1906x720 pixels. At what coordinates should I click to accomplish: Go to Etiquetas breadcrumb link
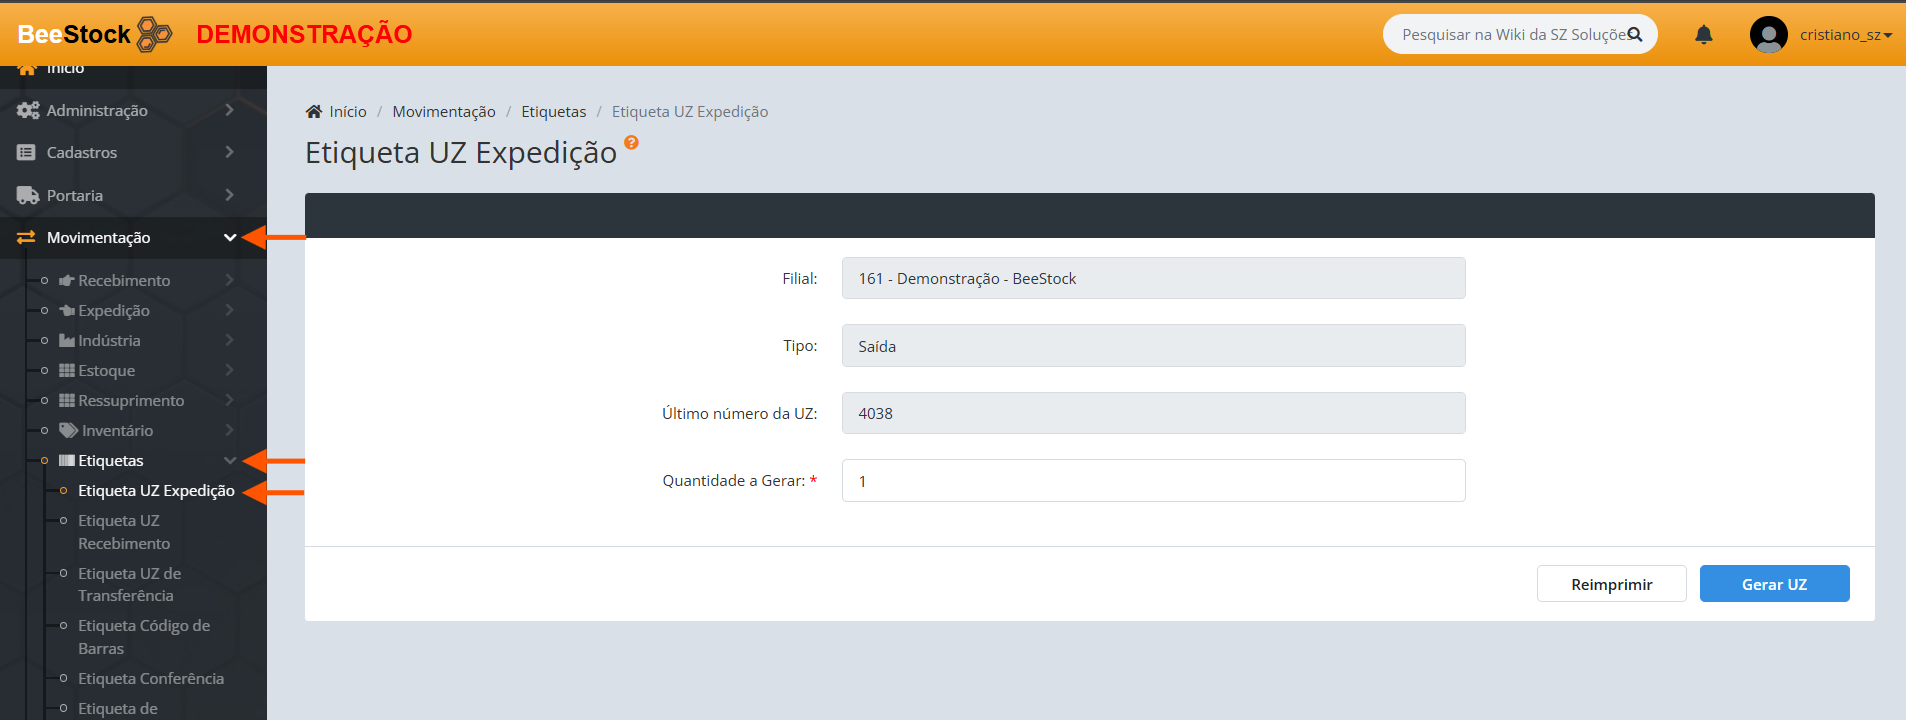coord(553,112)
